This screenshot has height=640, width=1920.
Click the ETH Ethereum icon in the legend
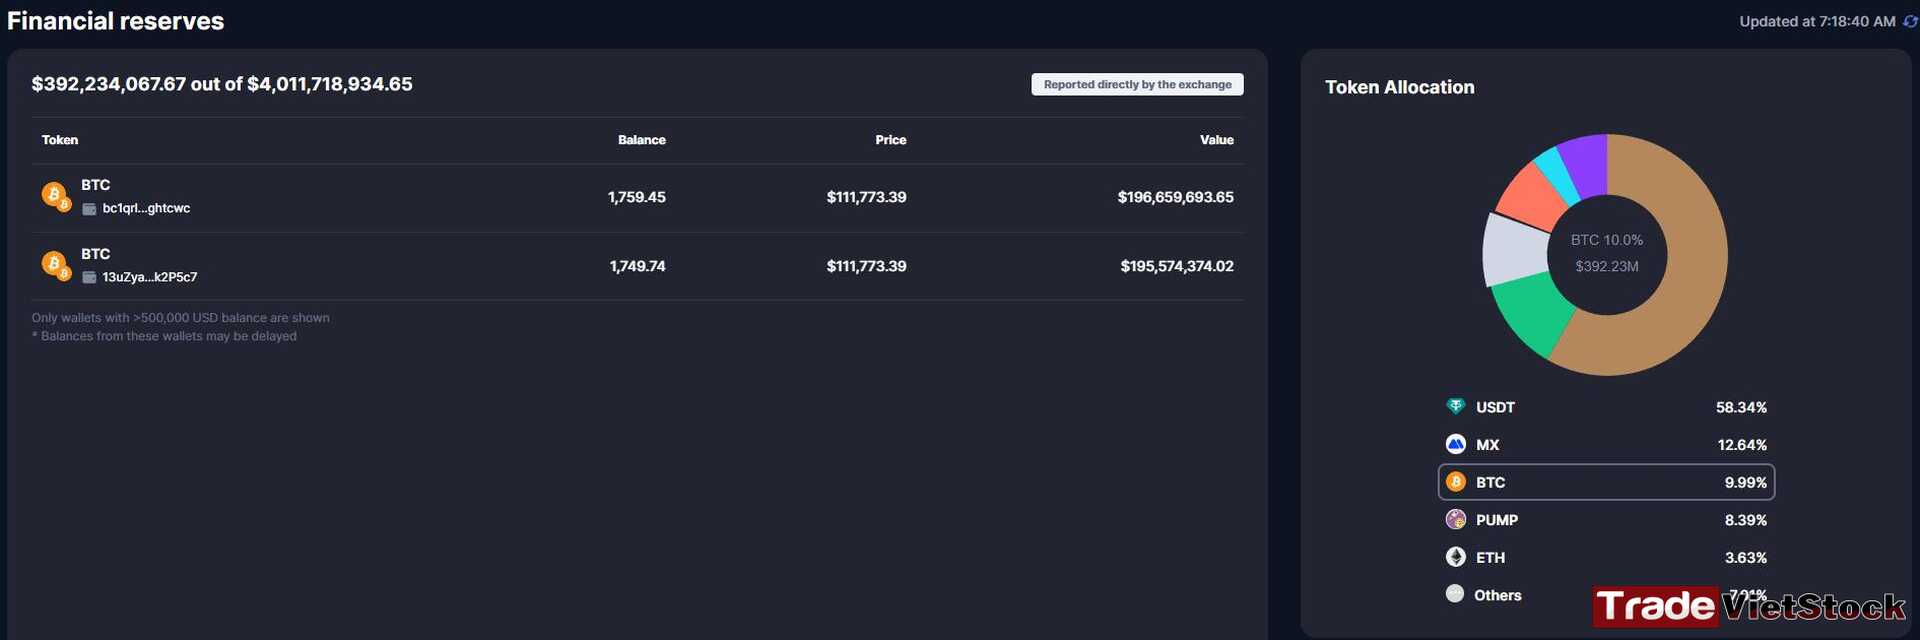1456,557
